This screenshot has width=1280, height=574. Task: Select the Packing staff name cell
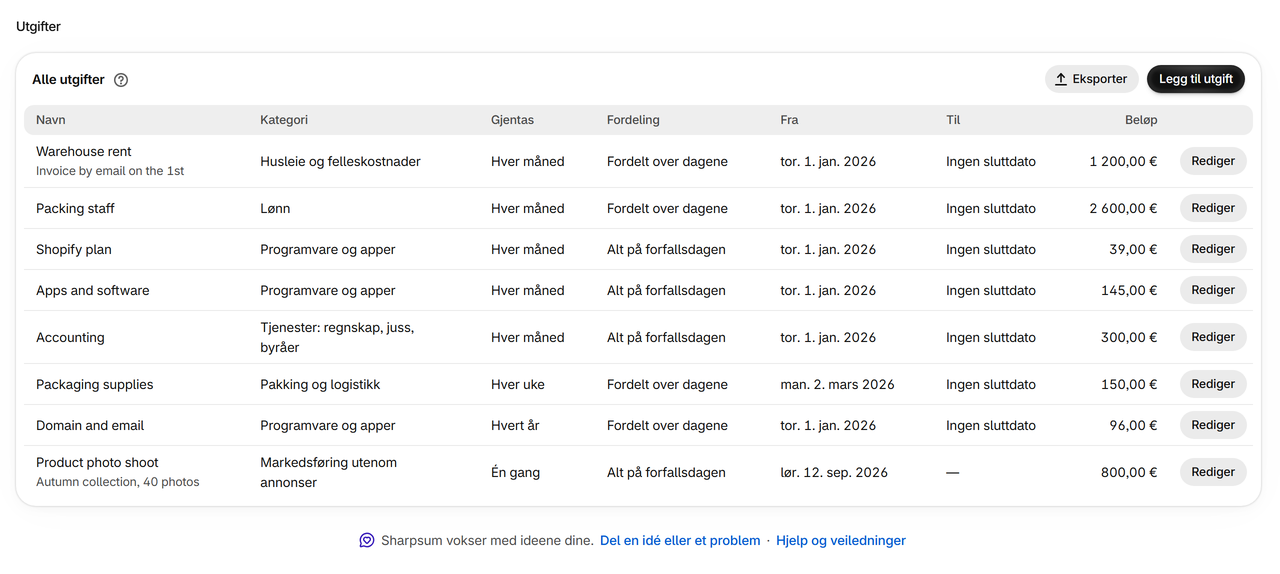tap(75, 208)
